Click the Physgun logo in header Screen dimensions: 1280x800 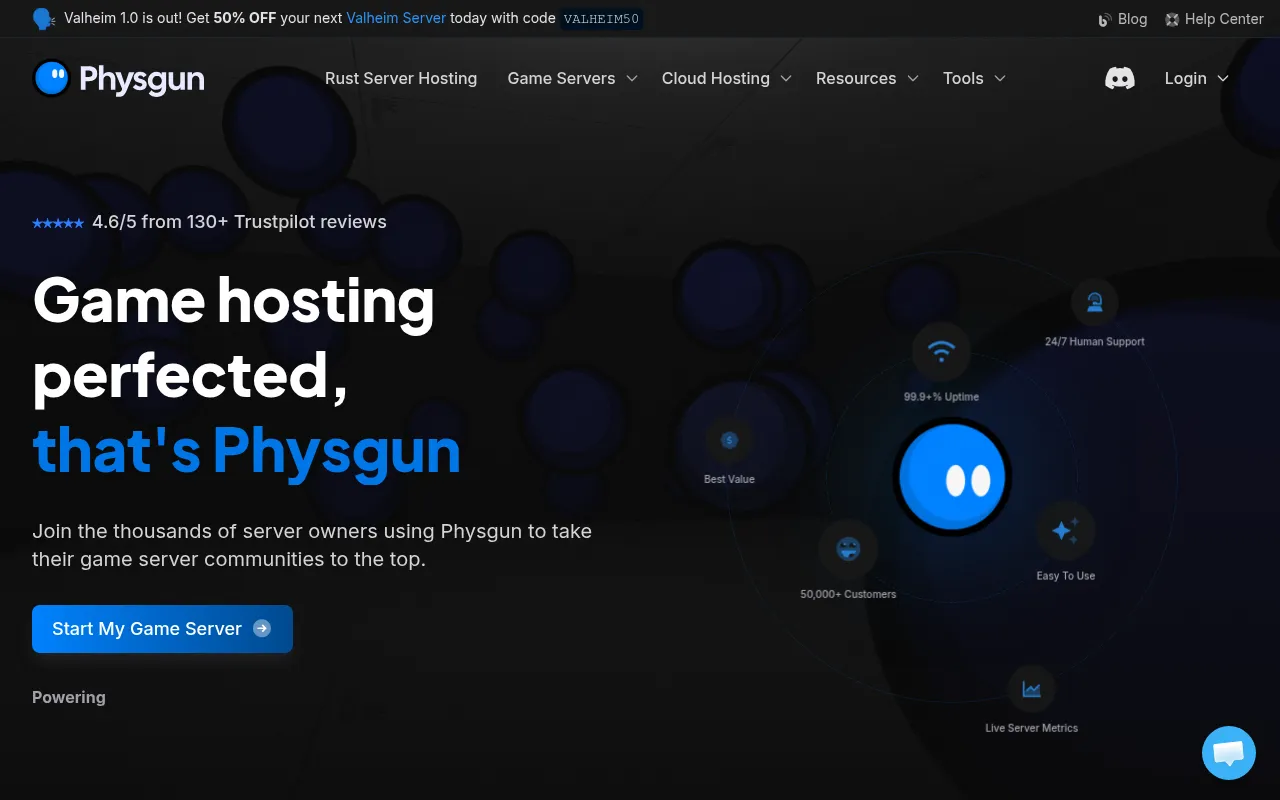click(x=118, y=78)
